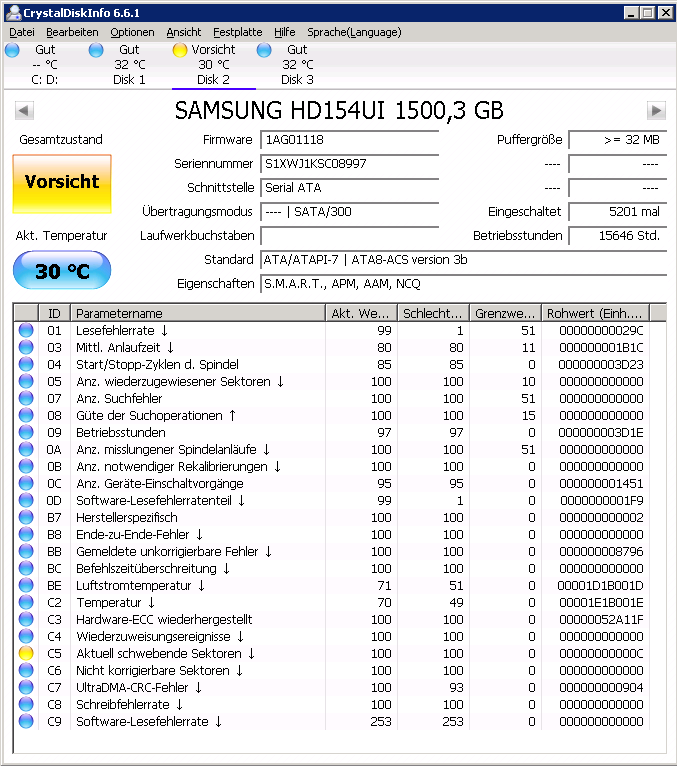
Task: Click status icon of Anz. Suchfehler row
Action: pyautogui.click(x=26, y=398)
